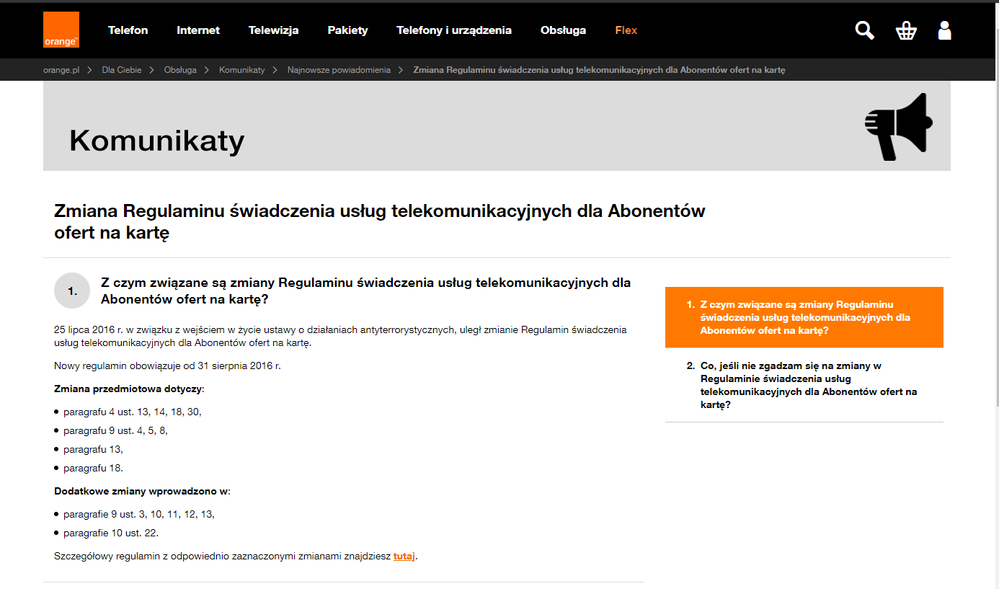Open the Internet menu
The height and width of the screenshot is (589, 999).
(198, 31)
